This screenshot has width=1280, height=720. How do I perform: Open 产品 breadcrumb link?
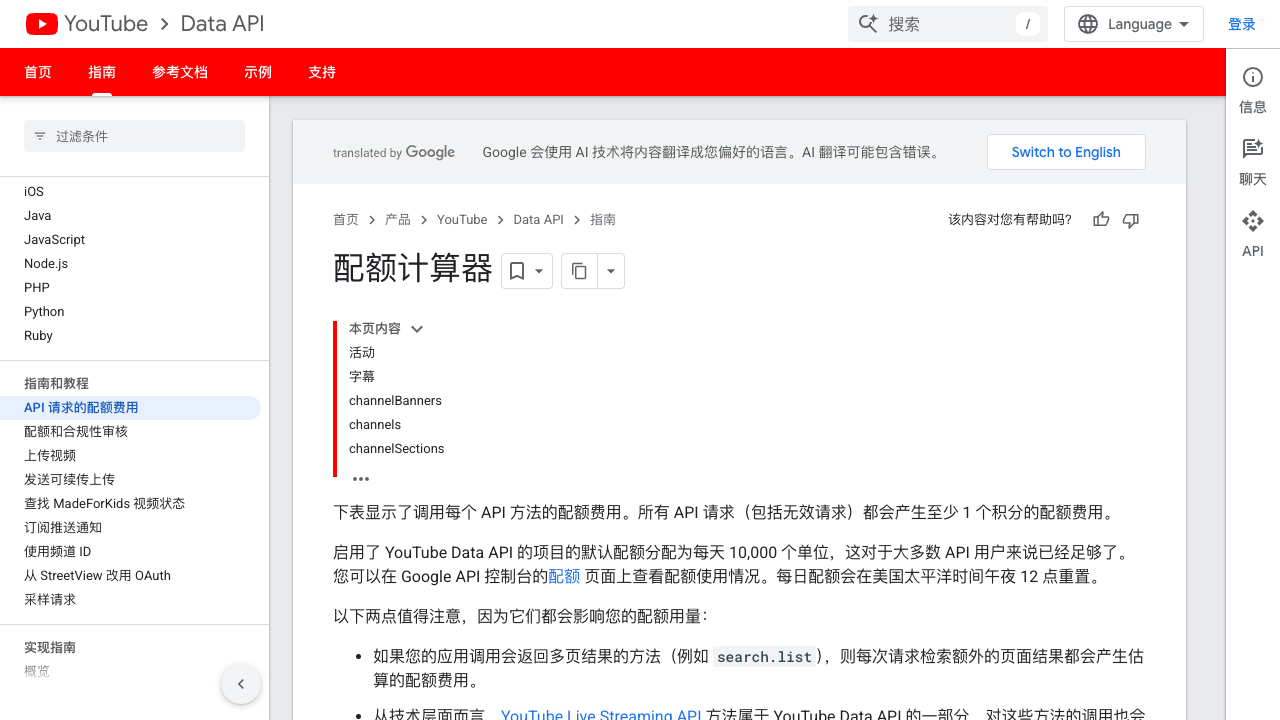pyautogui.click(x=398, y=220)
